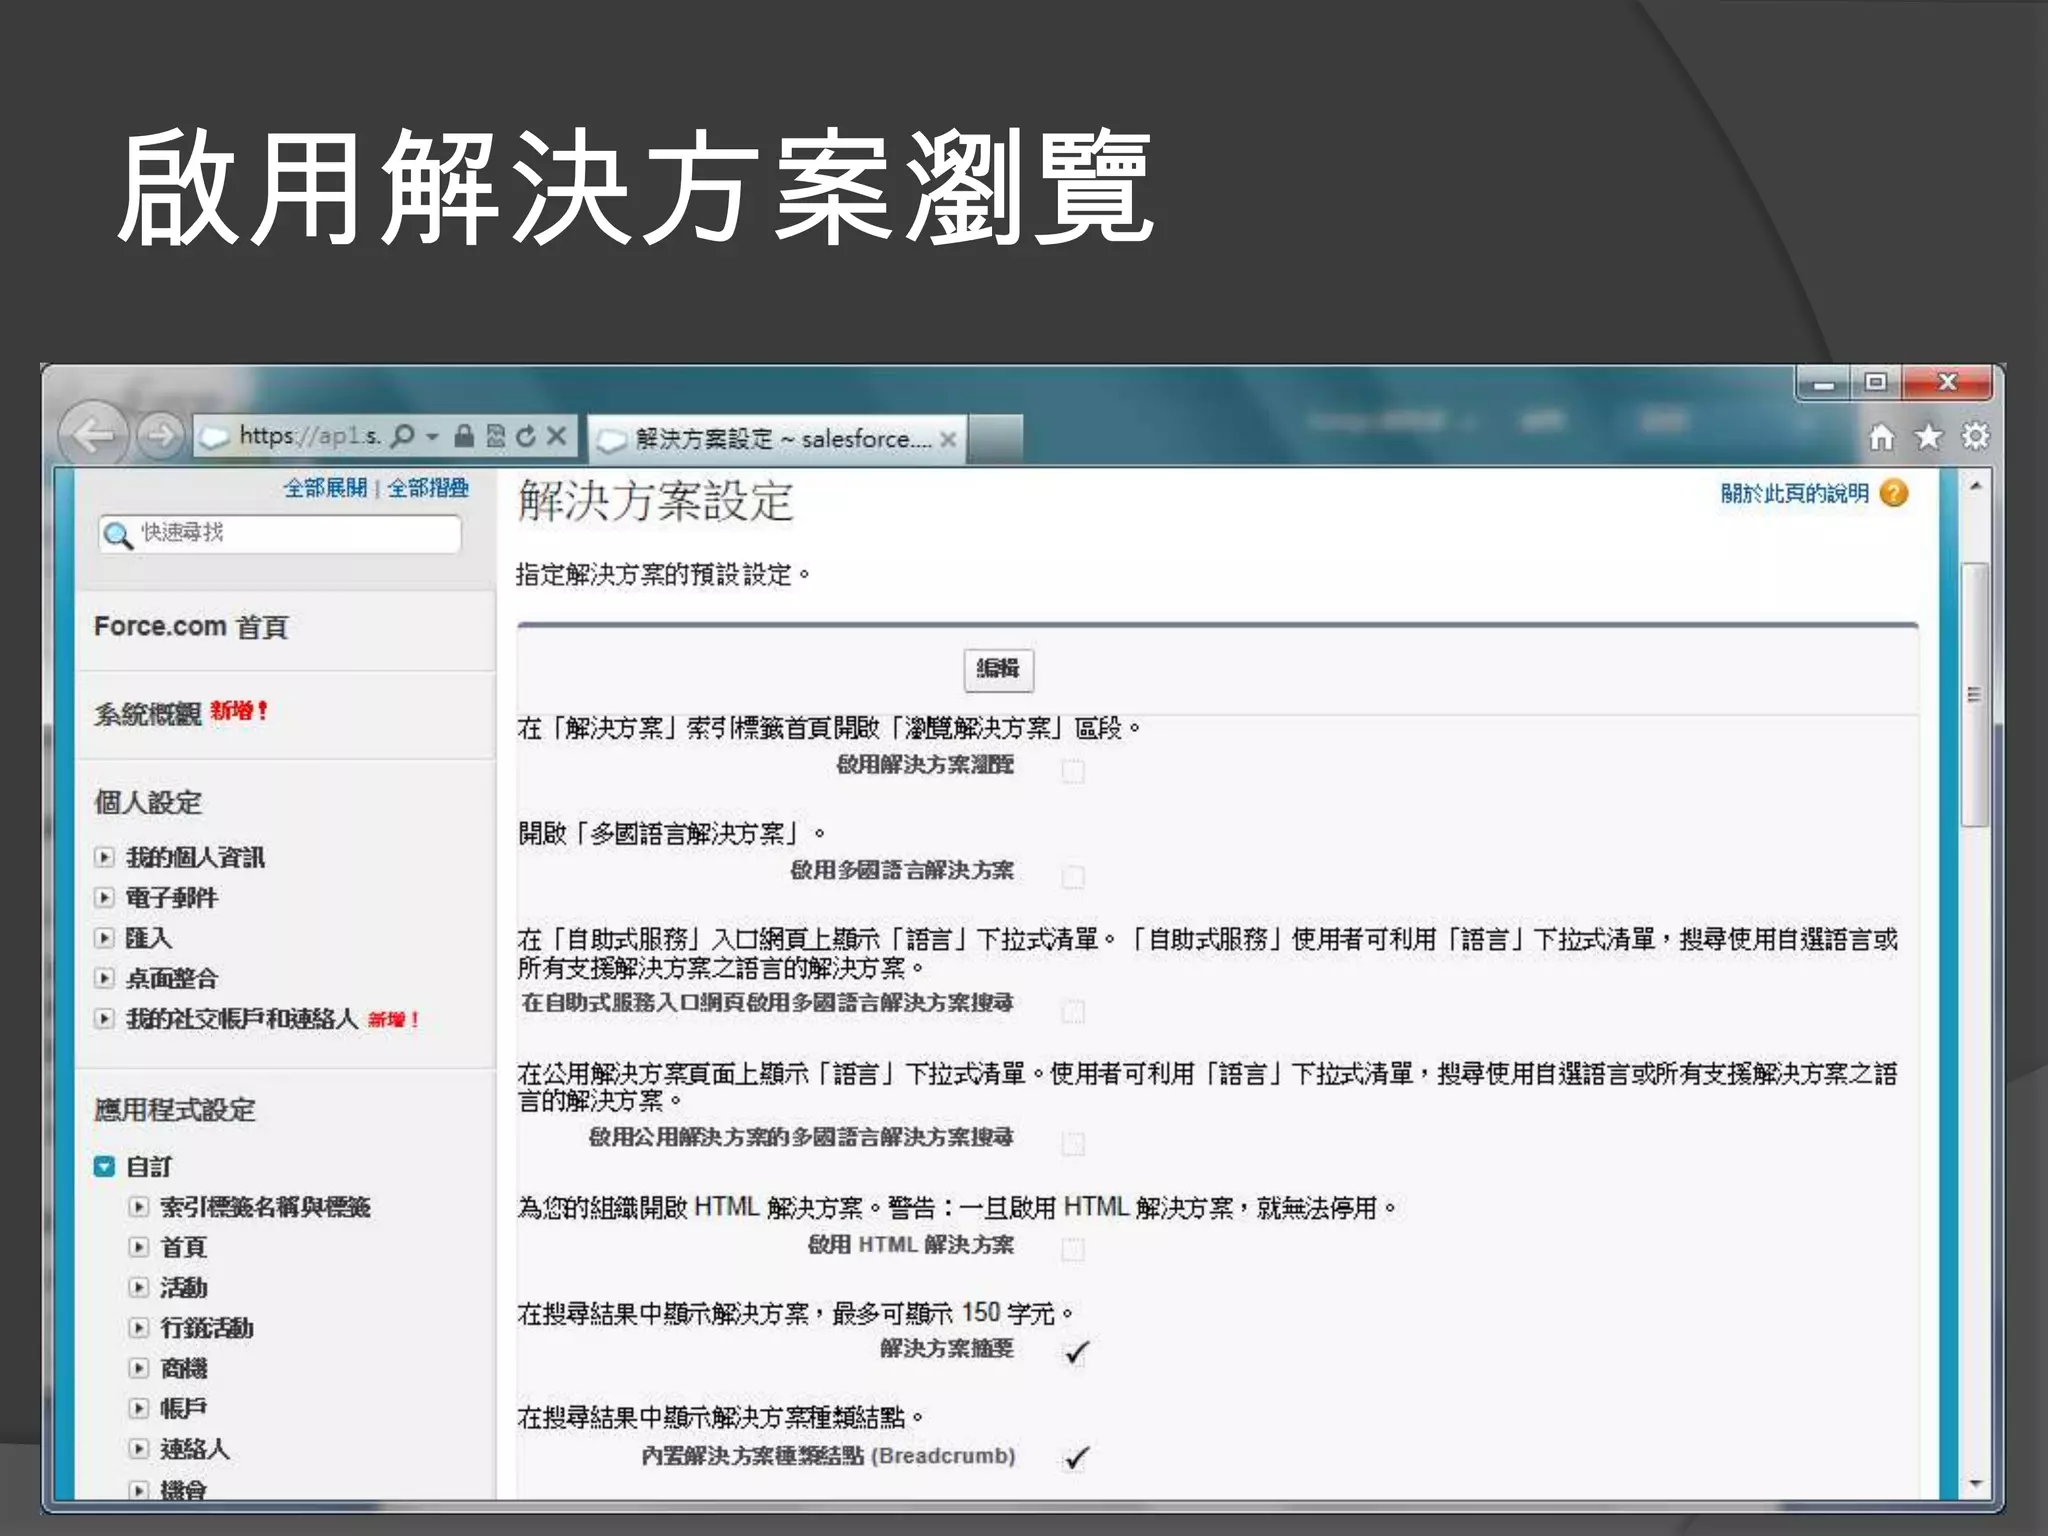The width and height of the screenshot is (2048, 1536).
Task: Maximize the browser window
Action: click(x=1876, y=383)
